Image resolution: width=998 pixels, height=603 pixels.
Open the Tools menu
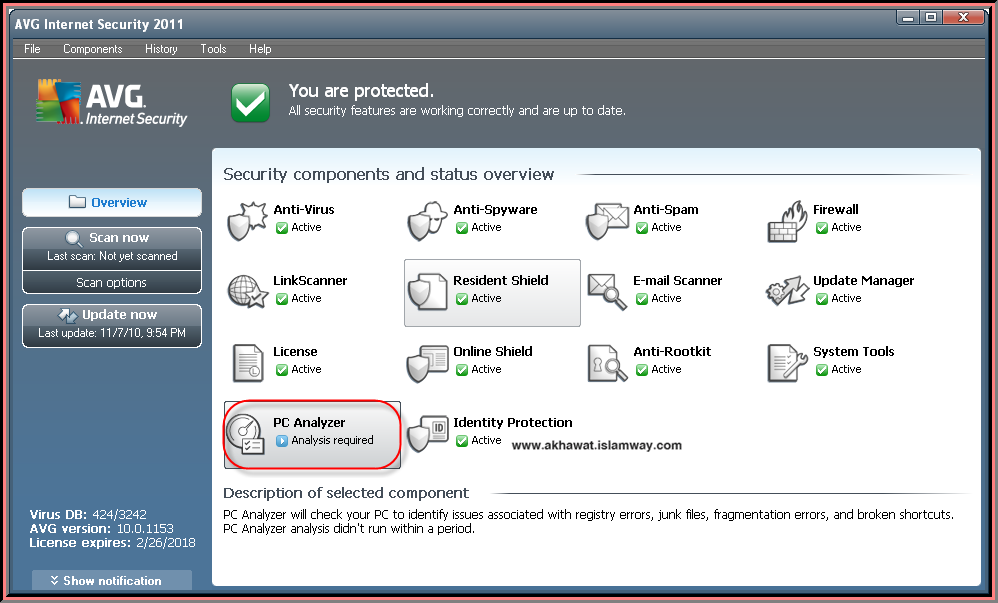click(x=213, y=49)
